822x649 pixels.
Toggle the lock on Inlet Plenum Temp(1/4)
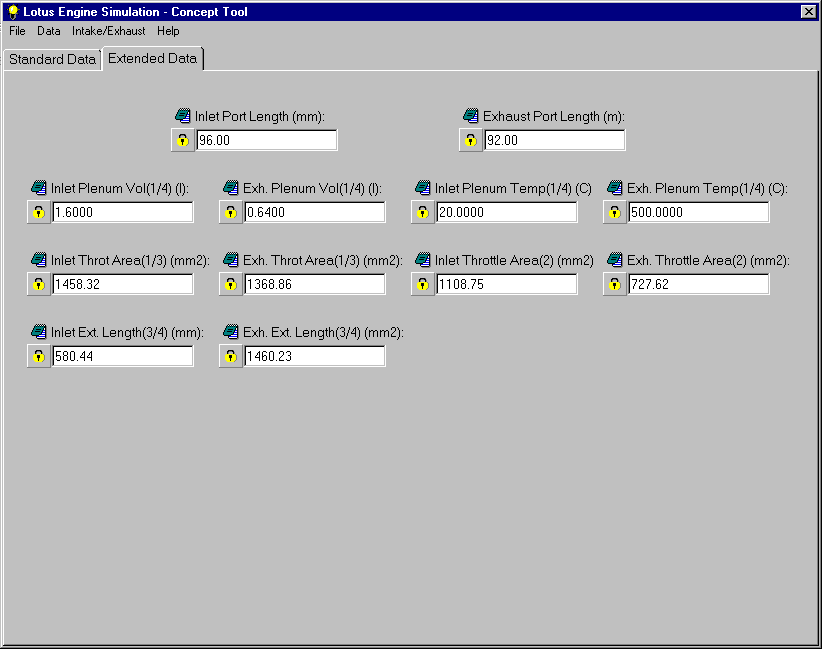pyautogui.click(x=423, y=212)
